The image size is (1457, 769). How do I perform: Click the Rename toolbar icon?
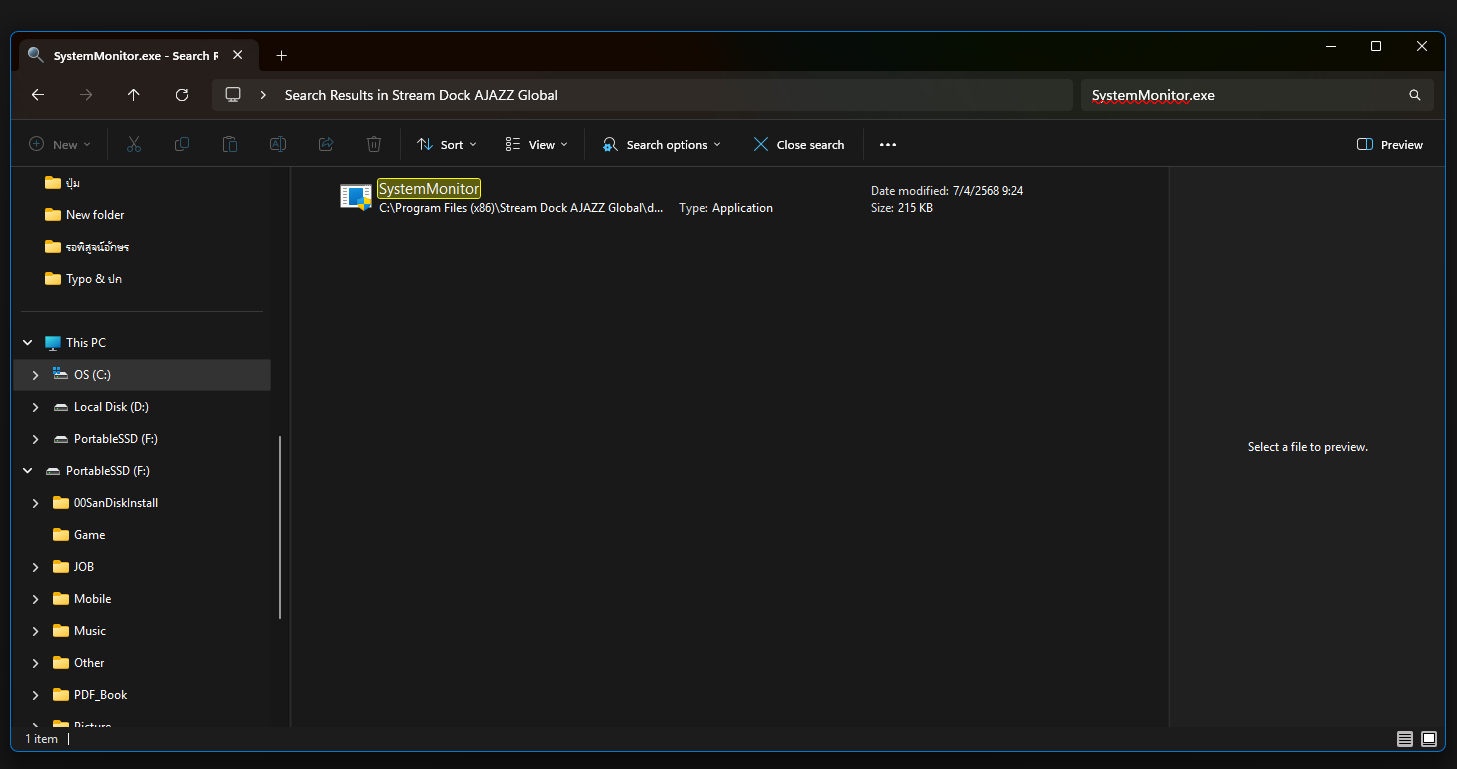tap(278, 145)
